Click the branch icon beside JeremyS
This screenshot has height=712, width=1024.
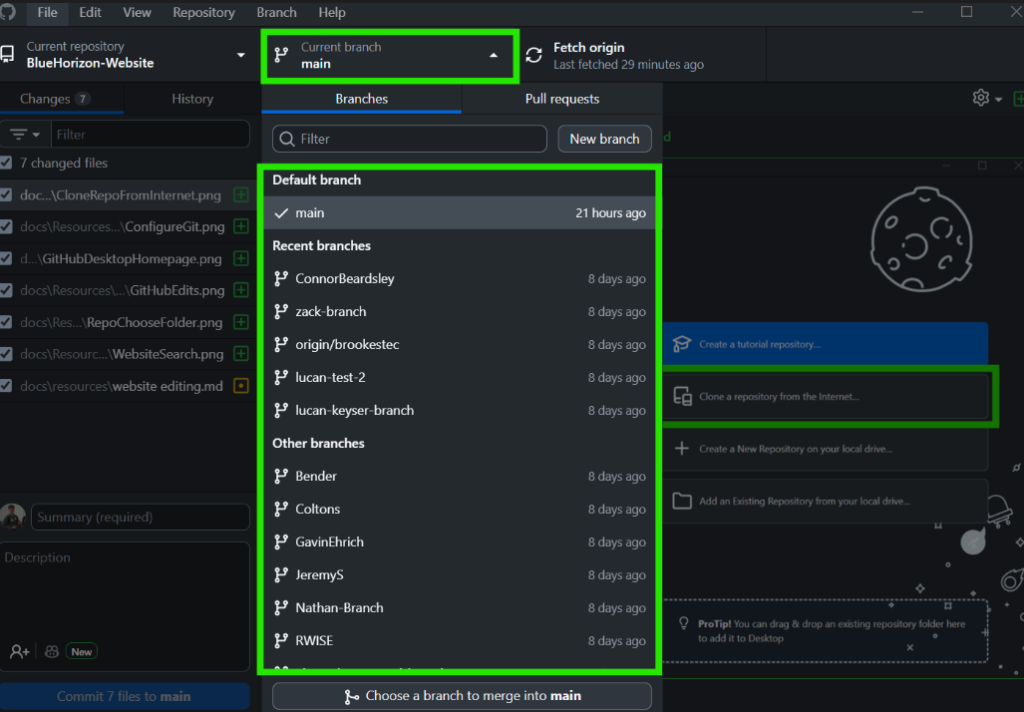click(x=281, y=575)
